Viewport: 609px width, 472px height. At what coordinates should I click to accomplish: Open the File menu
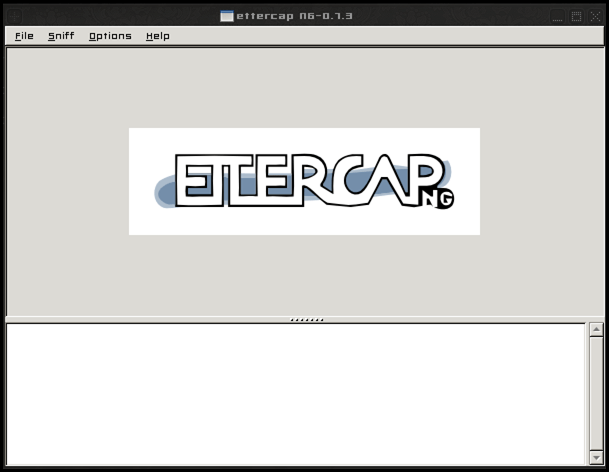tap(24, 36)
